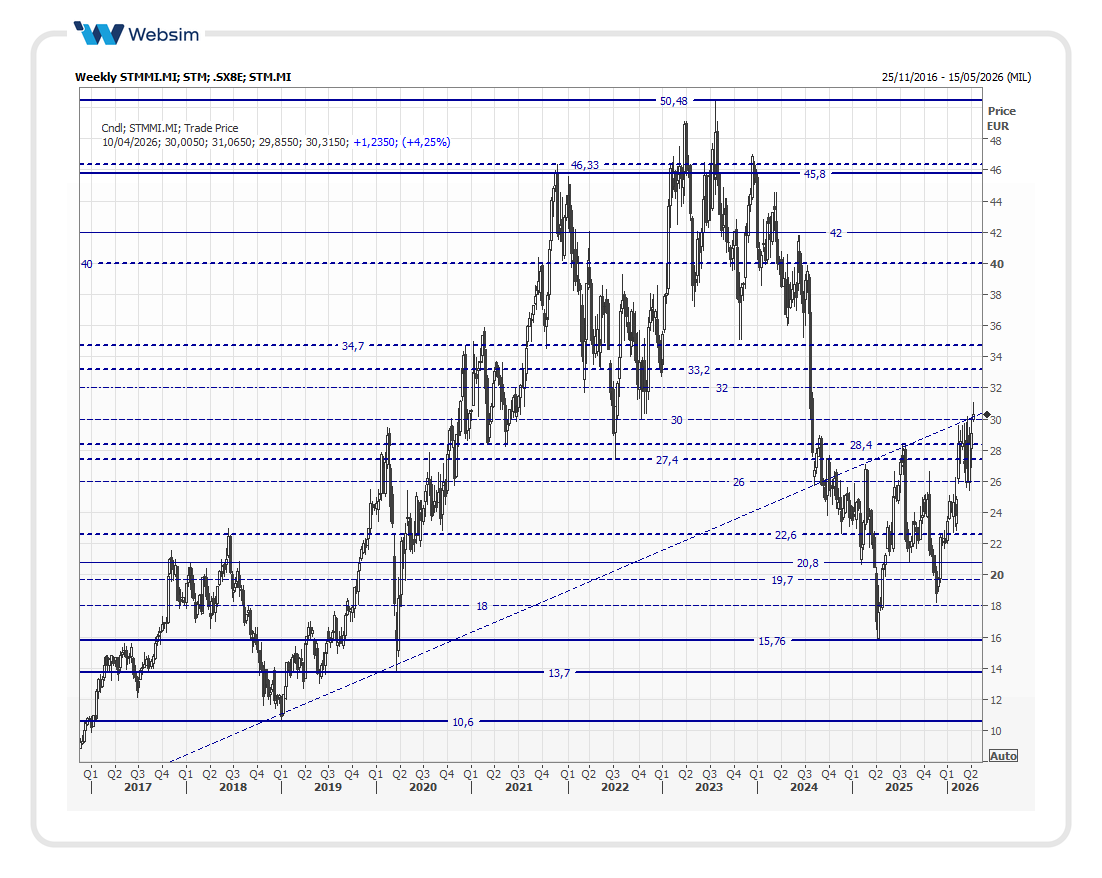This screenshot has width=1102, height=878.
Task: Select the 28,4 level label
Action: click(x=861, y=444)
